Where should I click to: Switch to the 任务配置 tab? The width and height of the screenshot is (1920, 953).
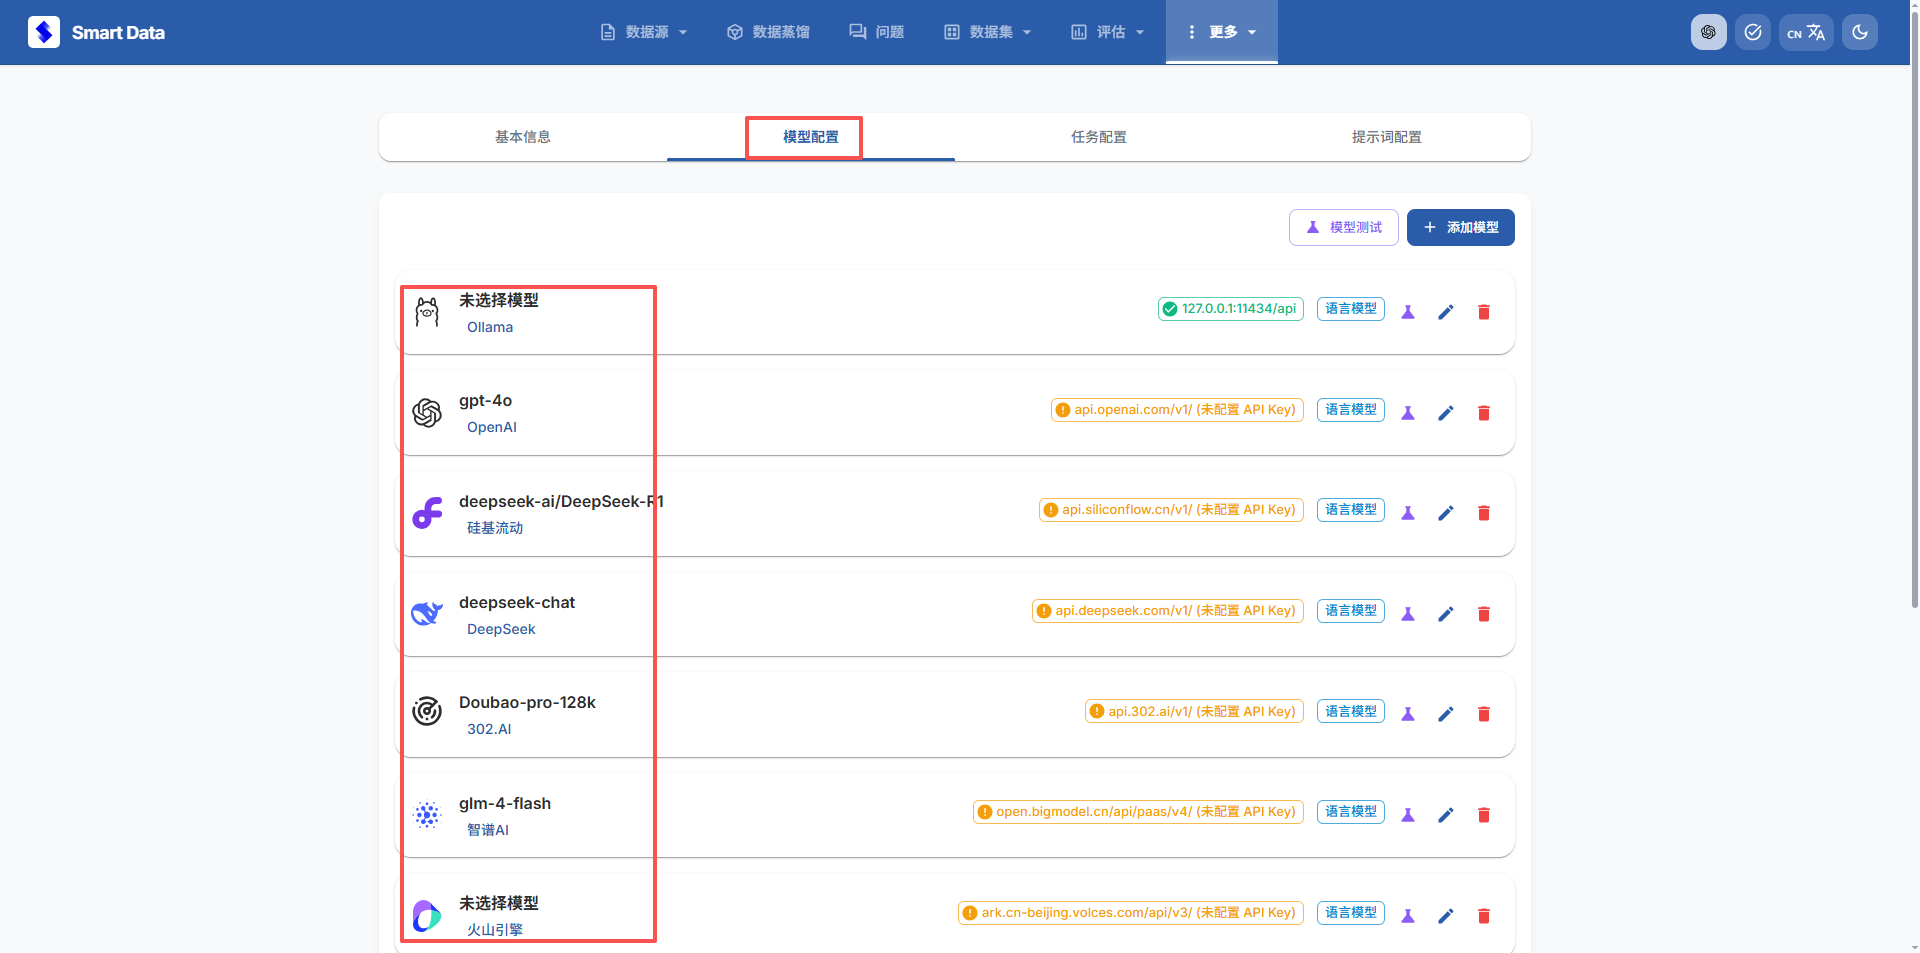(1098, 137)
